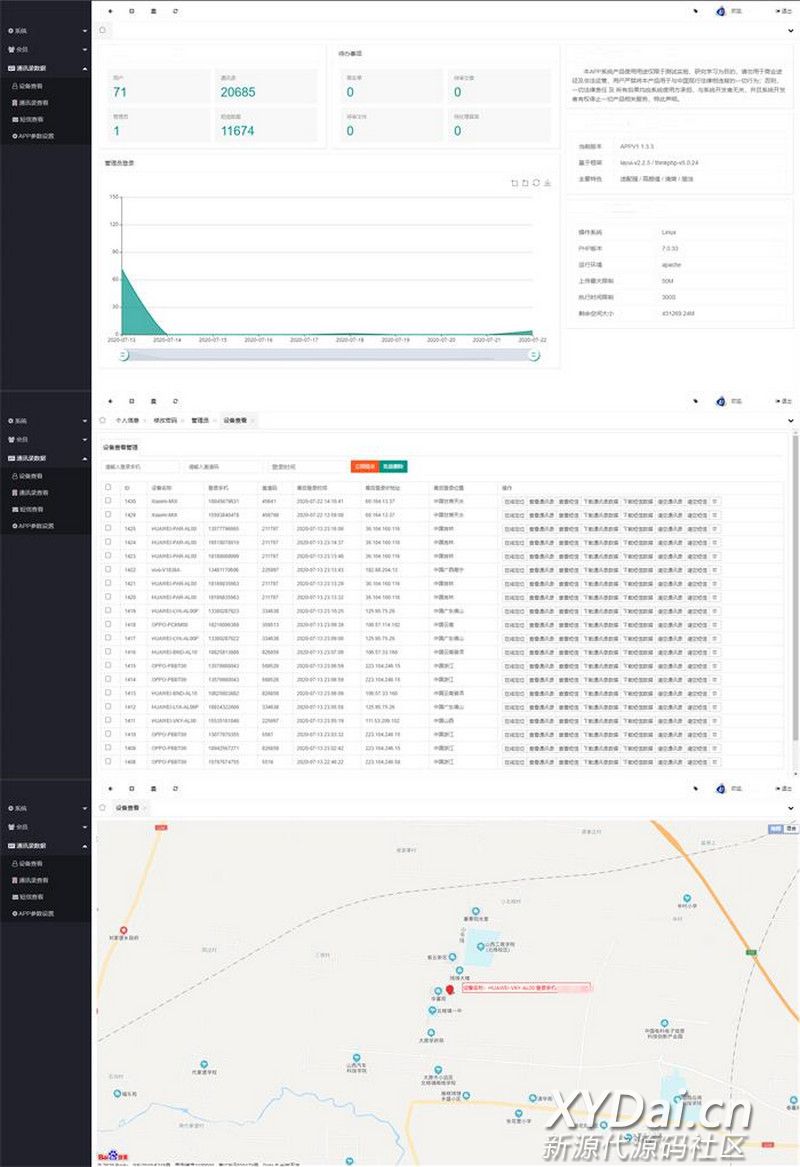Click 查看通讯录 in row ID 1429
This screenshot has height=1167, width=800.
pos(542,515)
